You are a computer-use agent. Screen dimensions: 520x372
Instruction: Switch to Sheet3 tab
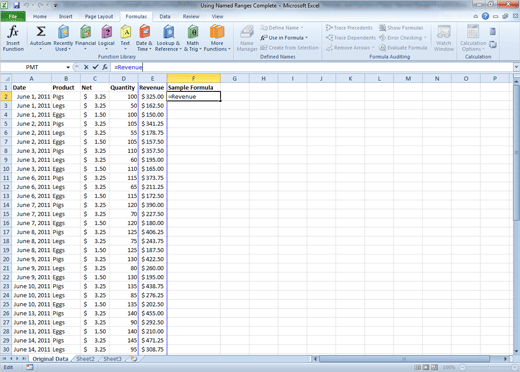point(112,359)
